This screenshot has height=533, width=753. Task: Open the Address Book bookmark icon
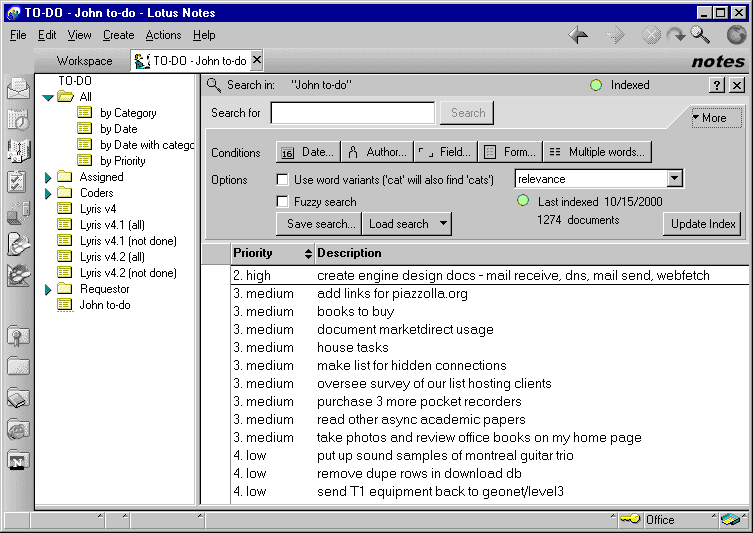(18, 151)
